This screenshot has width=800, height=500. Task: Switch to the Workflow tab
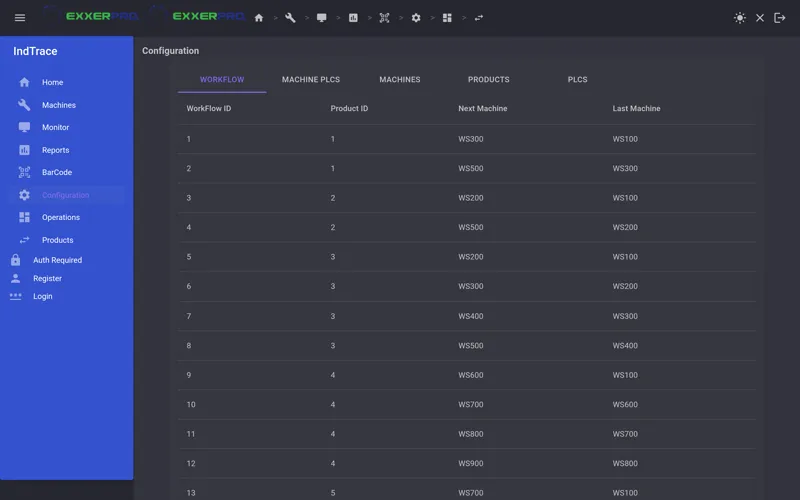click(222, 80)
